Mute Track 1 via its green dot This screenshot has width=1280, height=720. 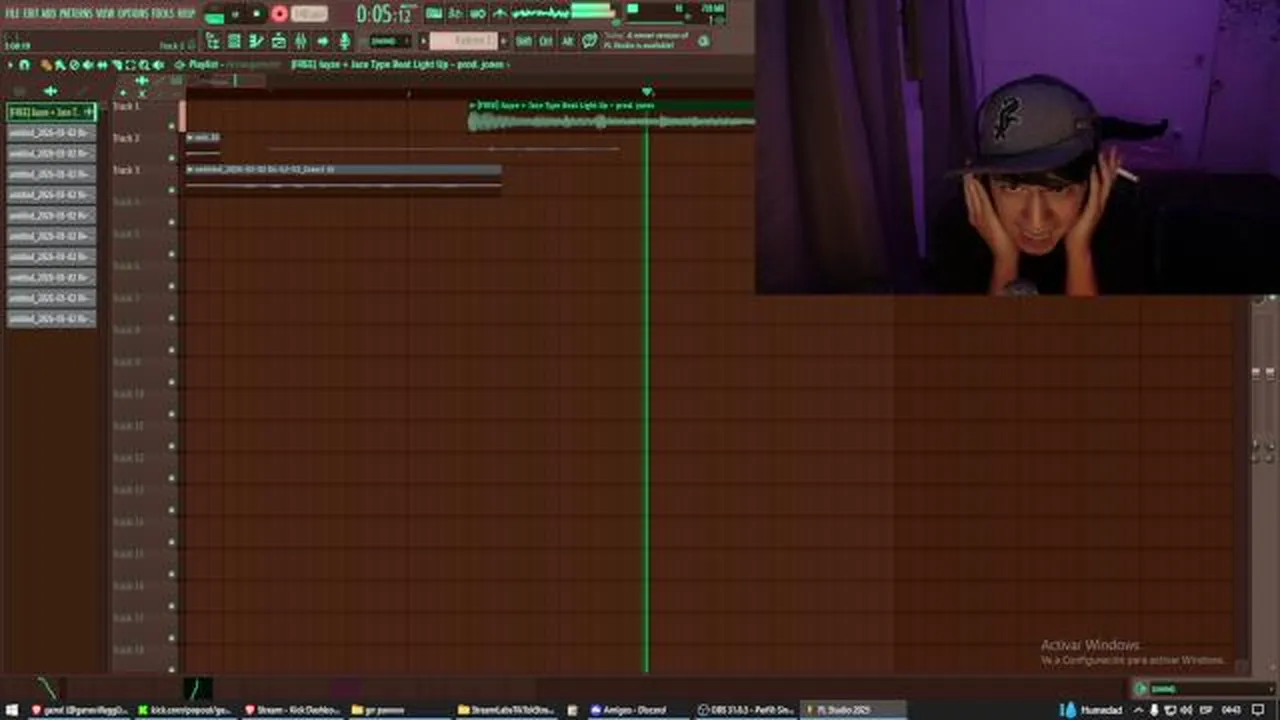click(x=172, y=126)
